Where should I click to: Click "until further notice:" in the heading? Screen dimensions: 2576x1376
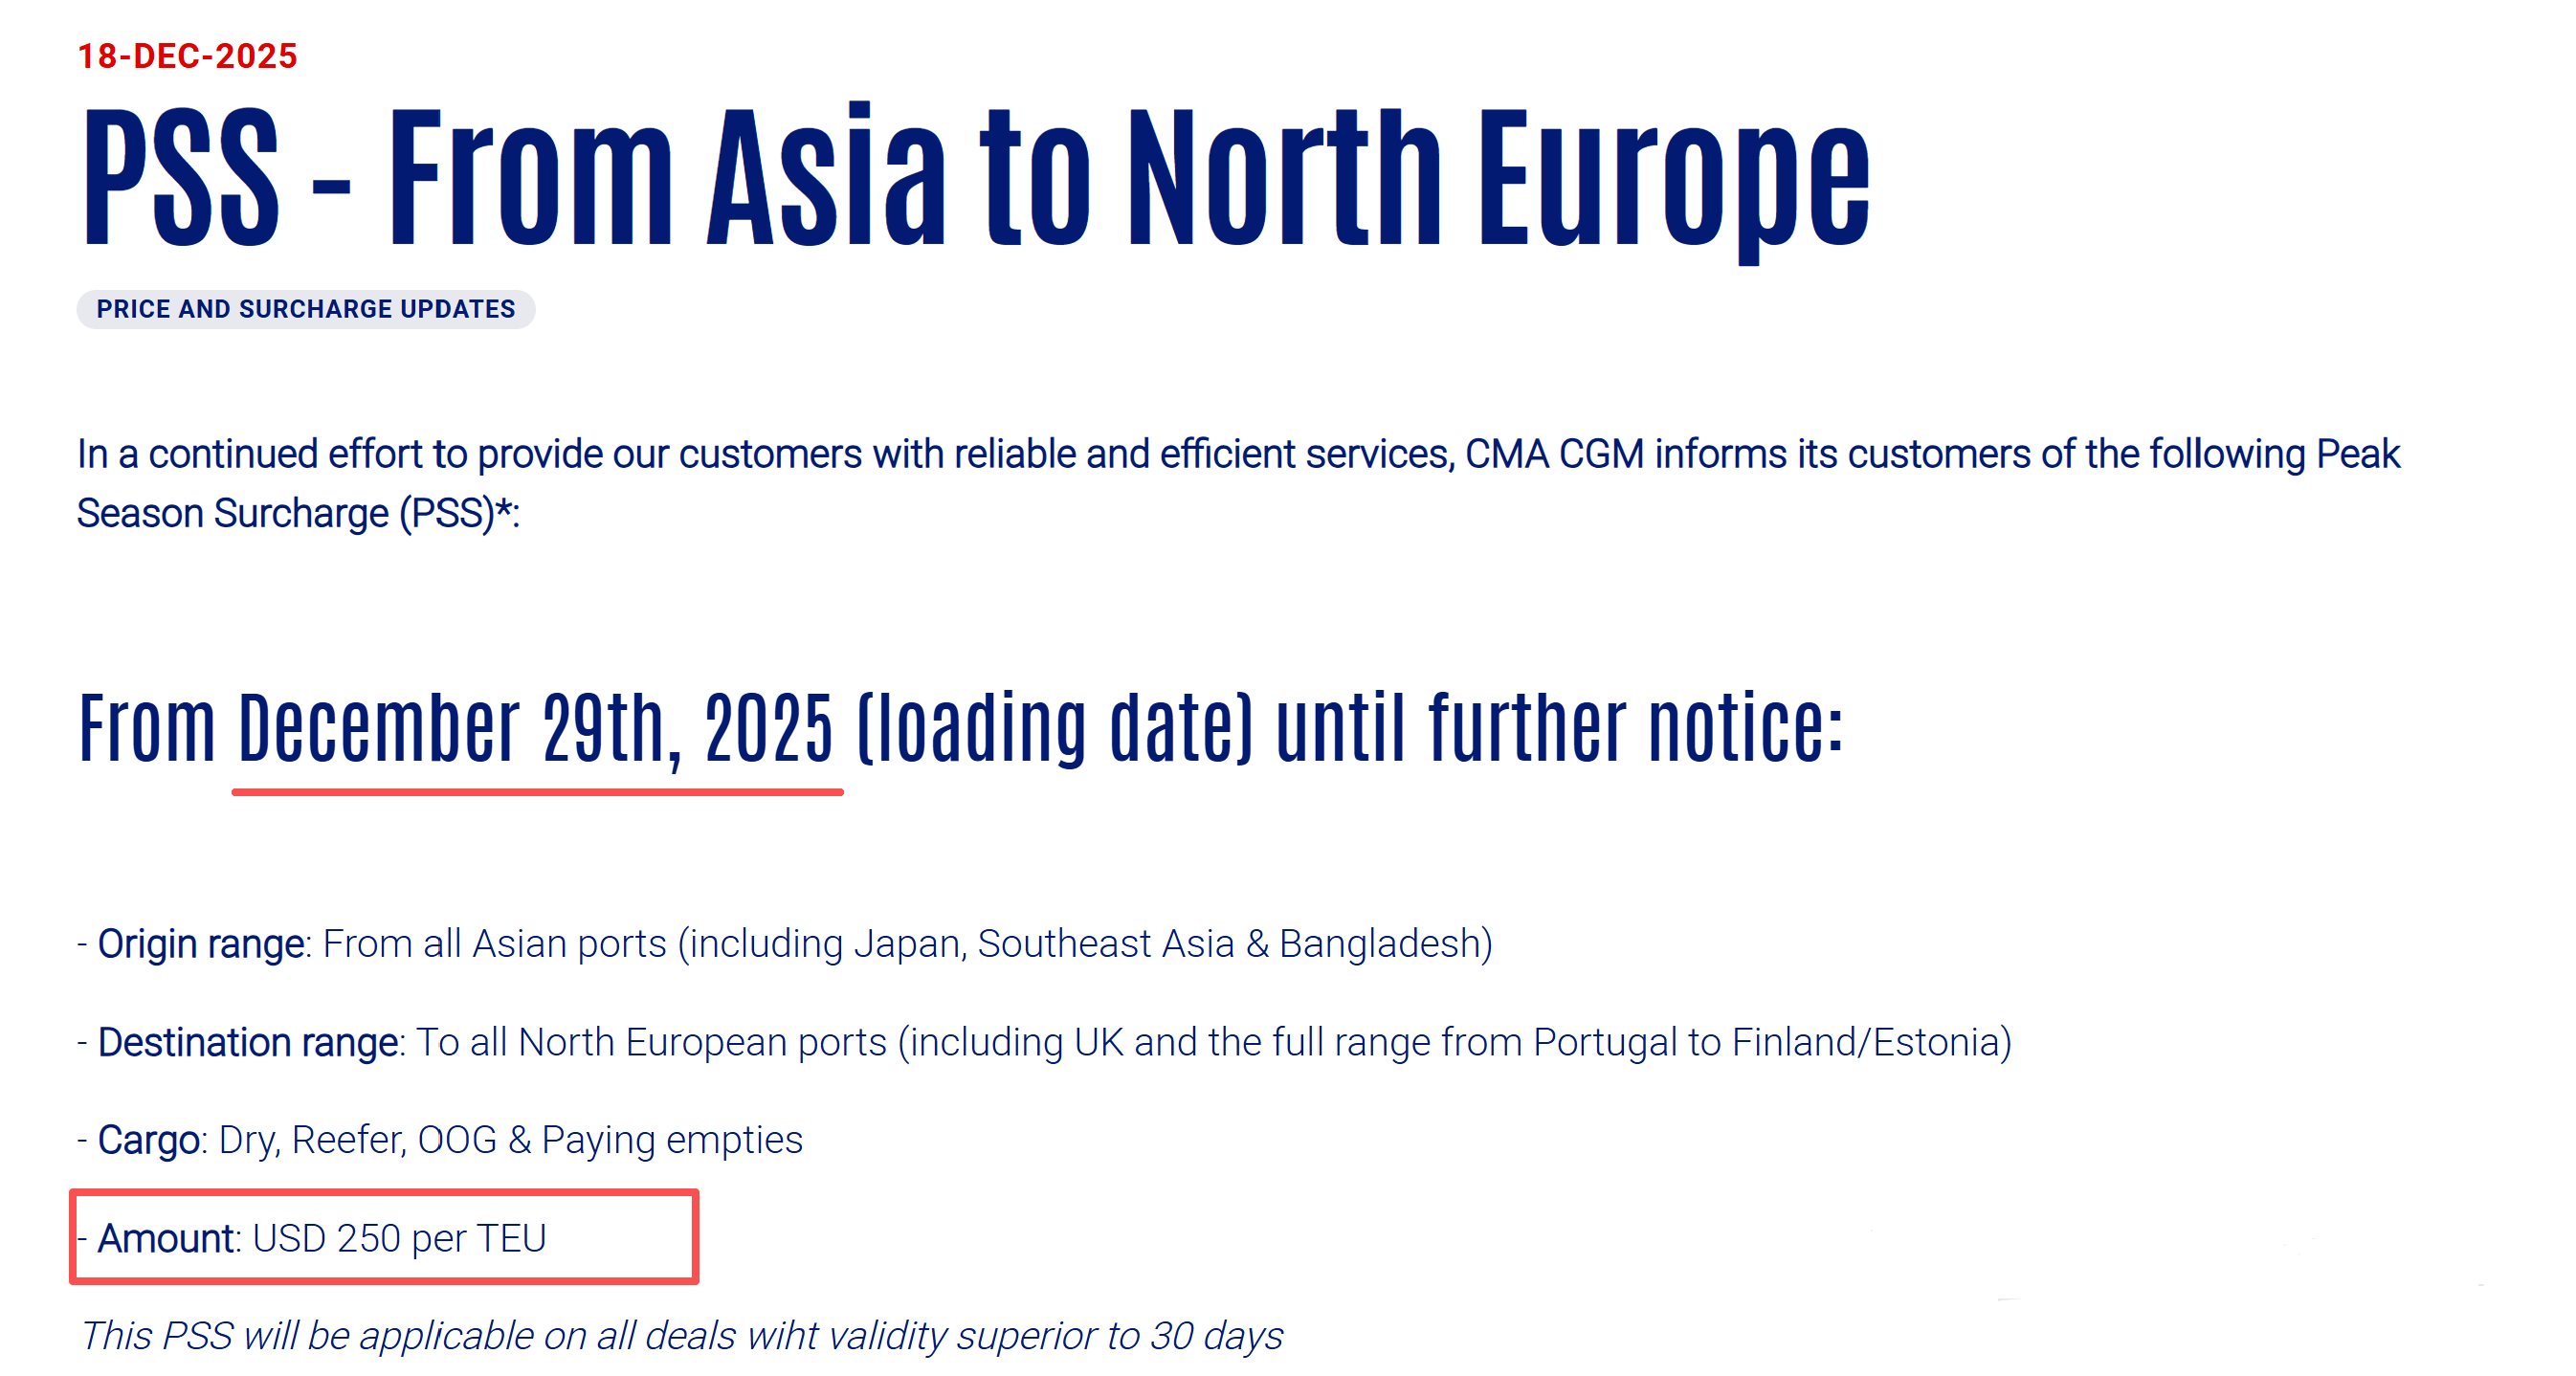(x=1558, y=730)
